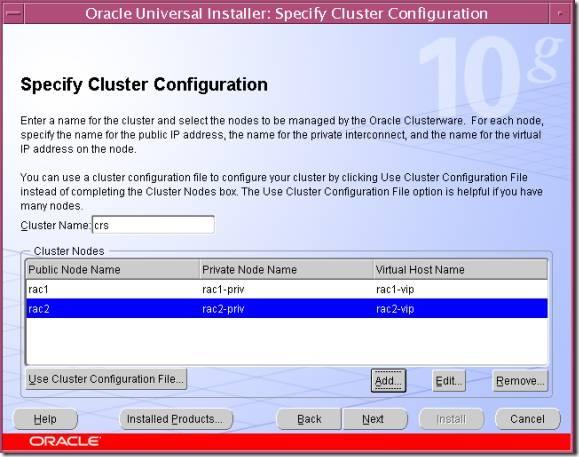Click the title bar right corner button
Viewport: 579px width, 457px height.
560,13
